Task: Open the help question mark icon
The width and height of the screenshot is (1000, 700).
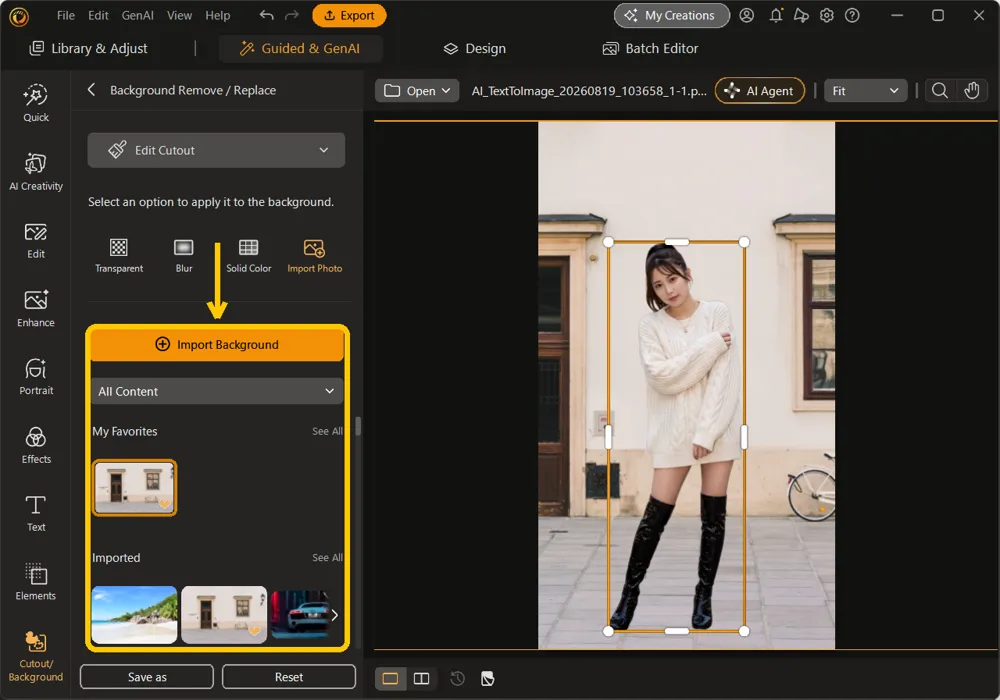Action: pyautogui.click(x=852, y=15)
